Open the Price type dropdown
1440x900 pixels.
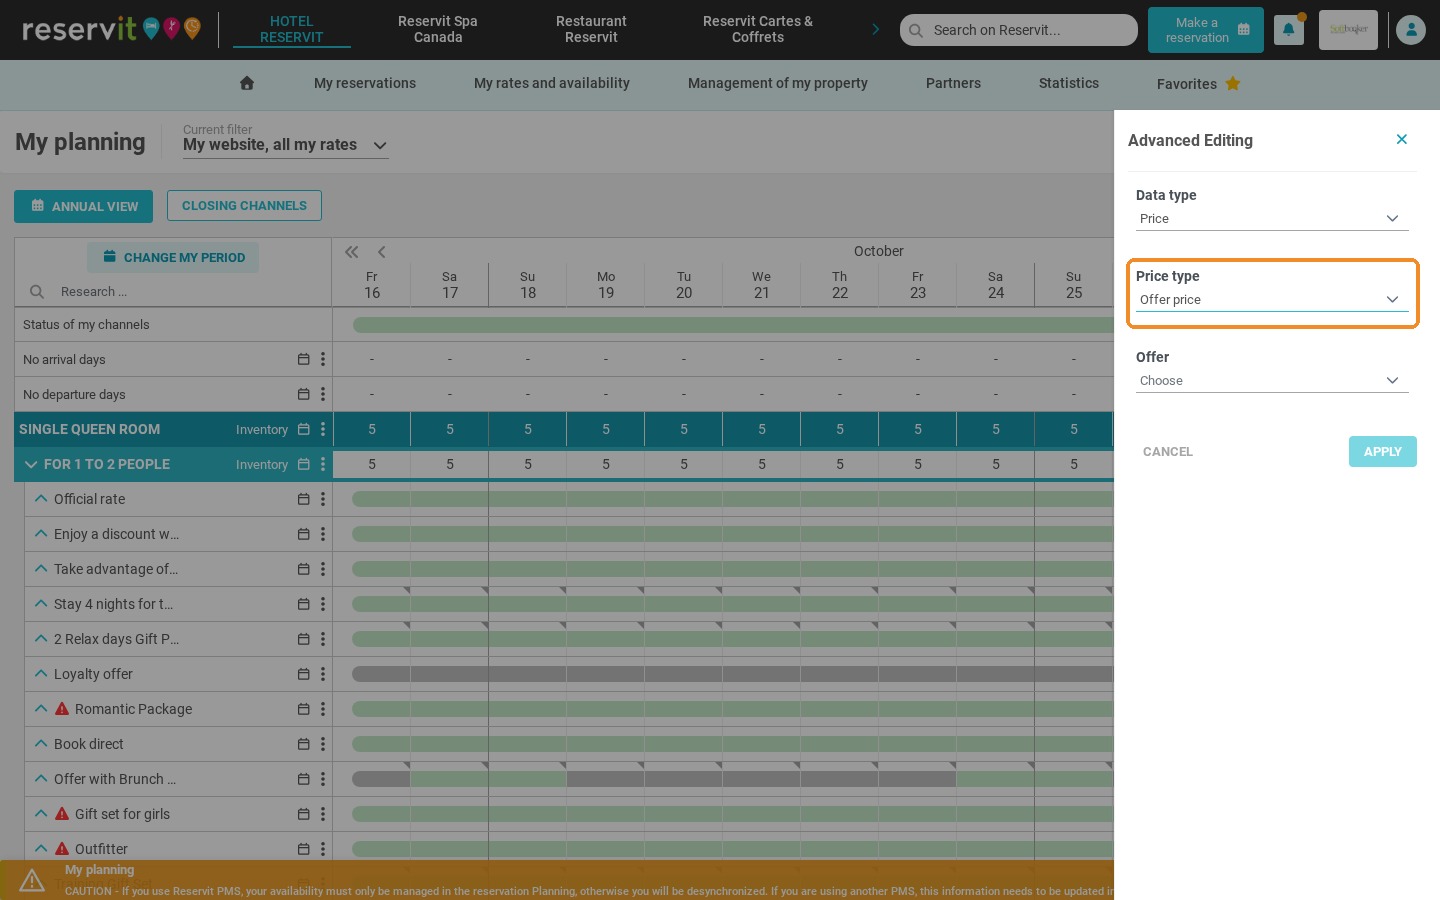(1272, 300)
